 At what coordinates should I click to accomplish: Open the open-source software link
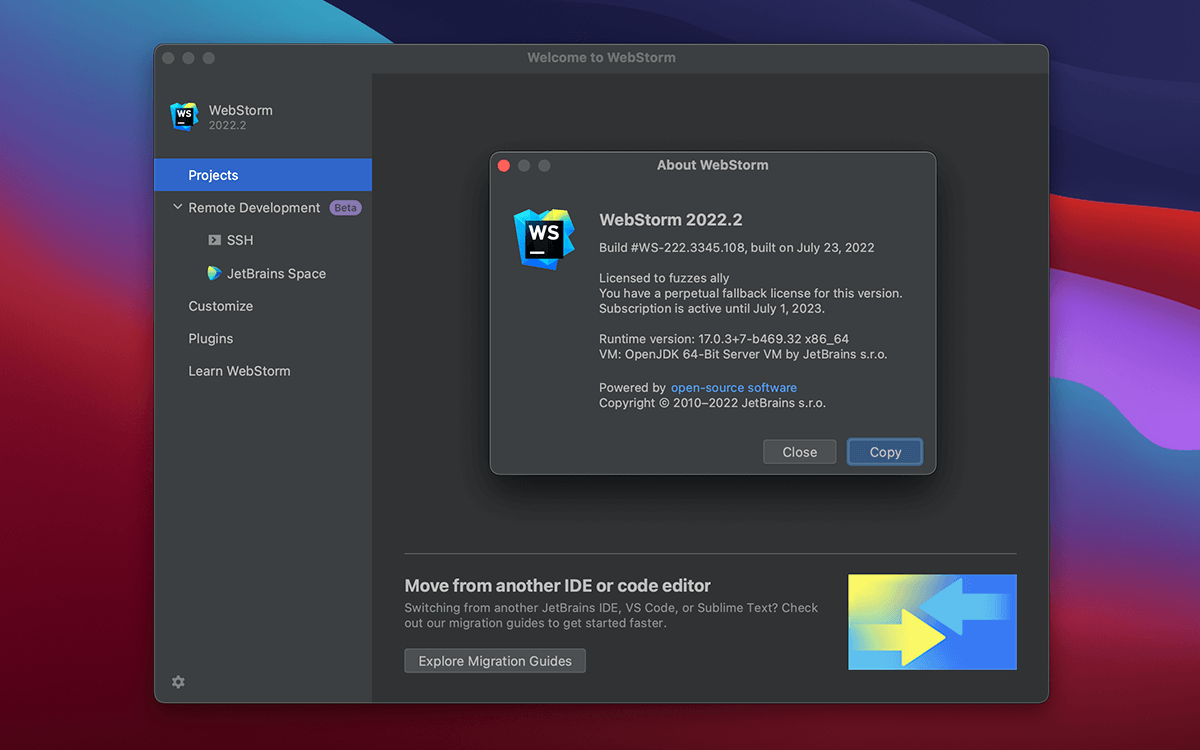(734, 388)
